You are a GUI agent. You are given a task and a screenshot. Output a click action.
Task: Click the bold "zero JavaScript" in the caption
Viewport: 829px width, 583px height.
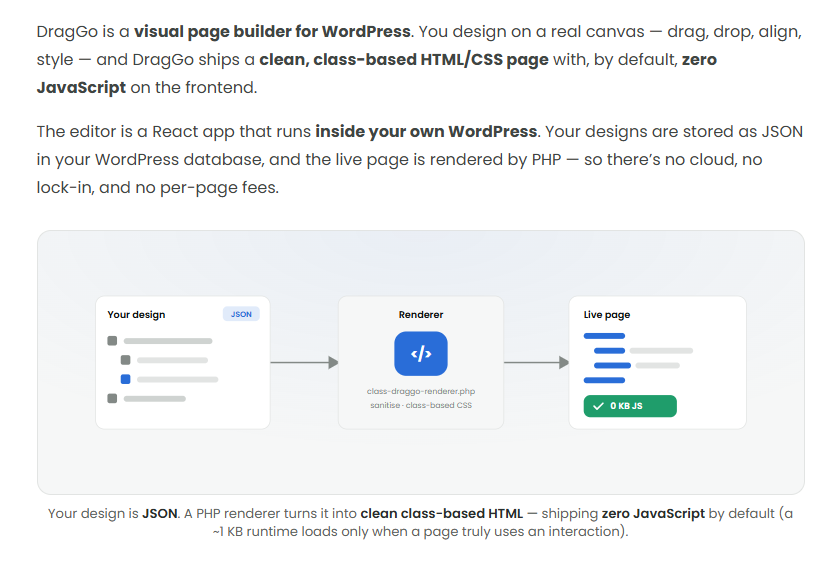[653, 513]
